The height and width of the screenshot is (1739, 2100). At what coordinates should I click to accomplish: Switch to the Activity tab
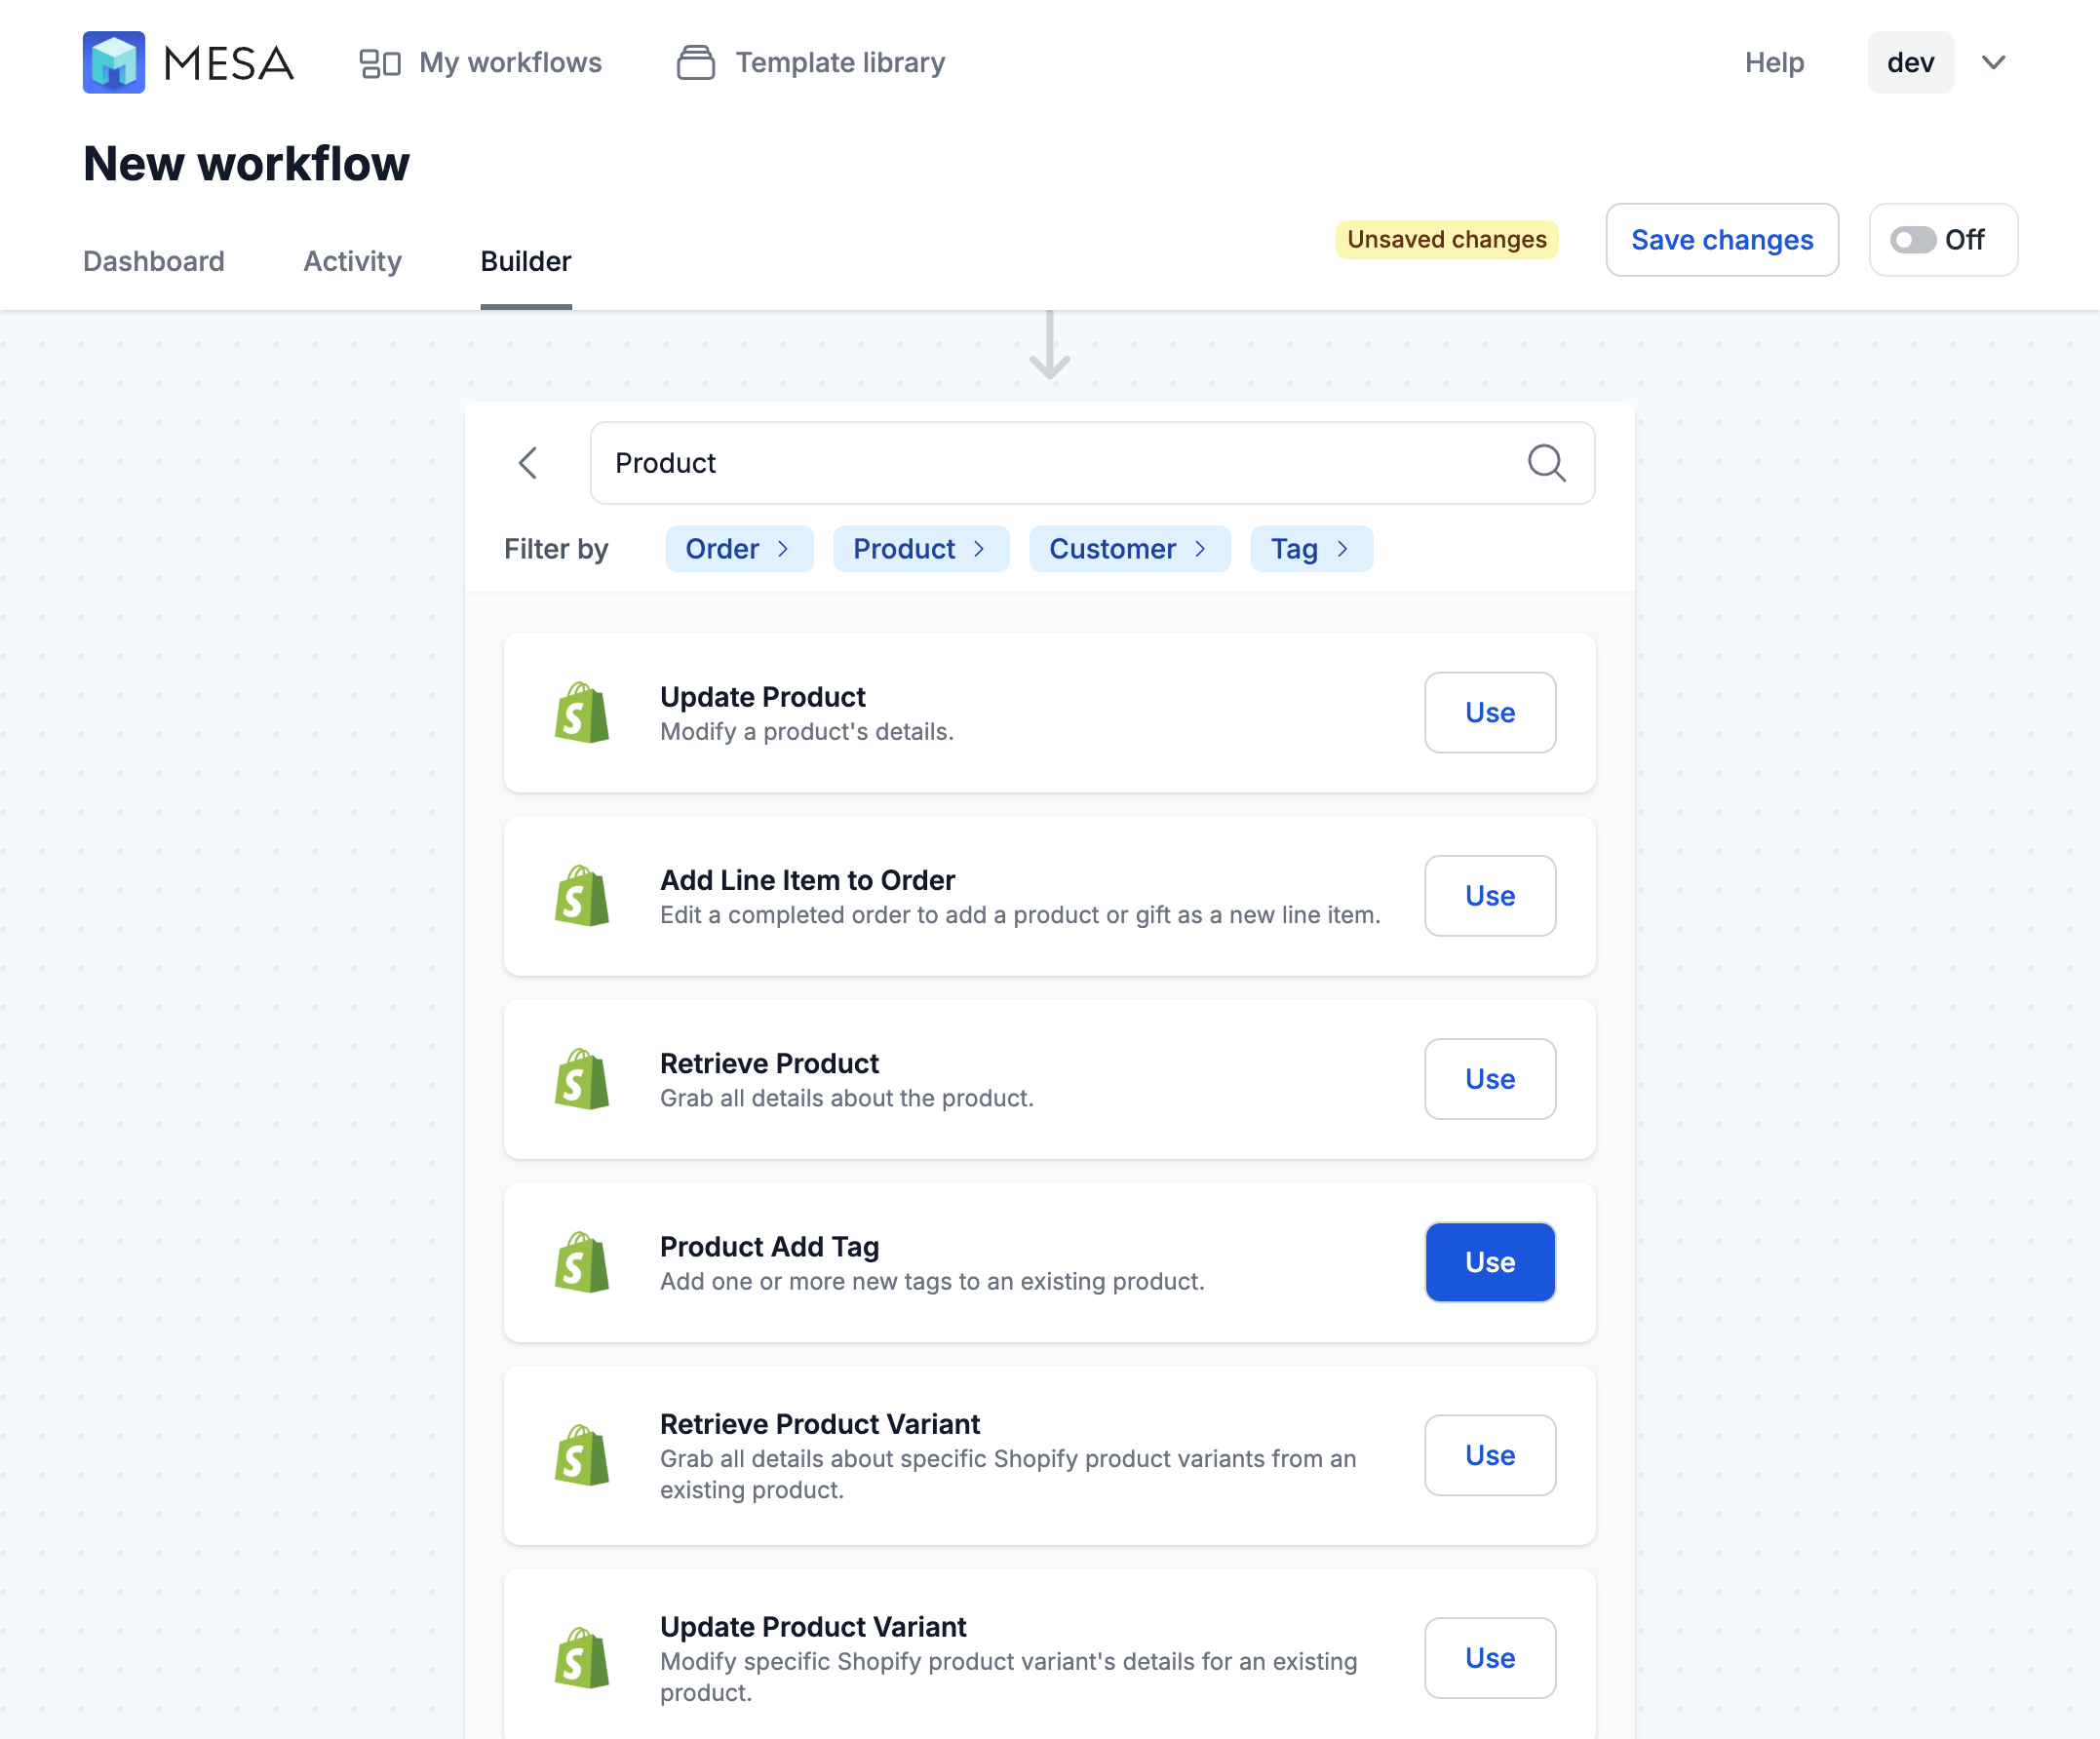coord(352,261)
